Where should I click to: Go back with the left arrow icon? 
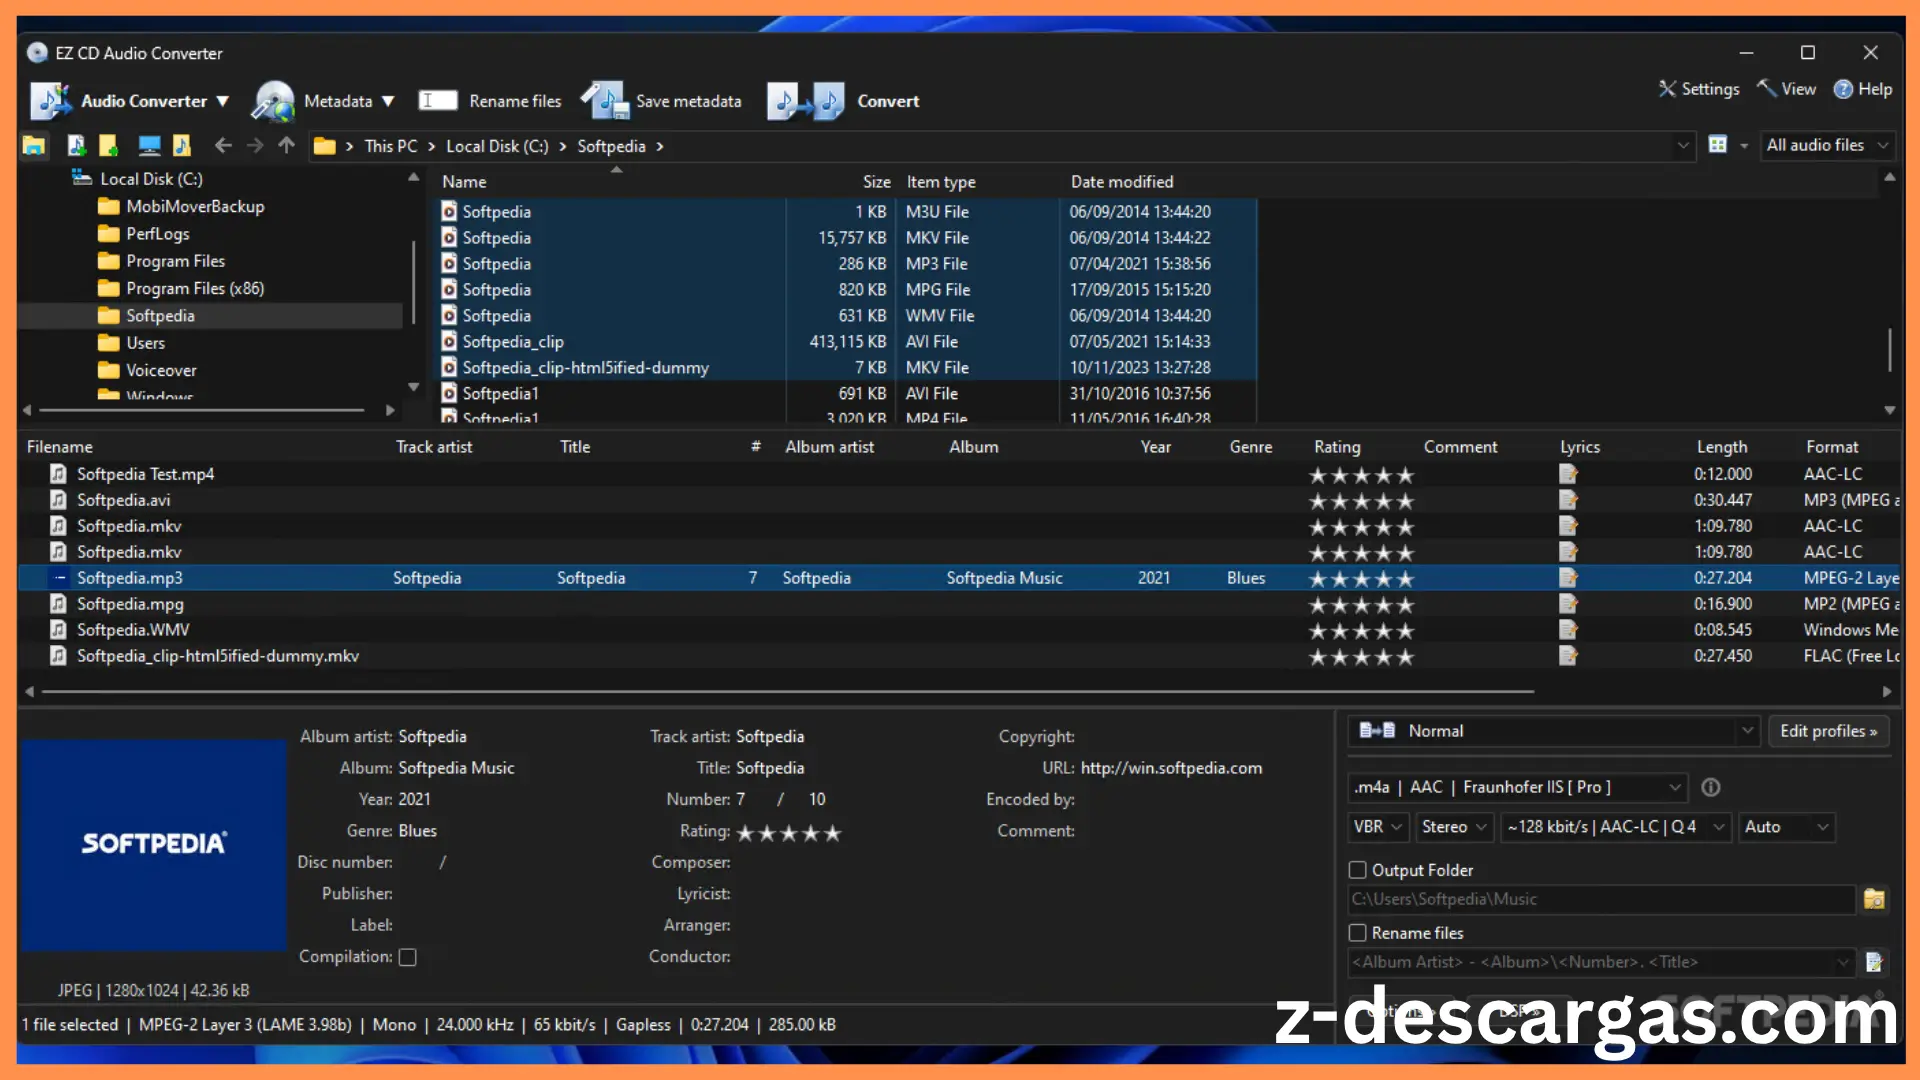tap(223, 146)
